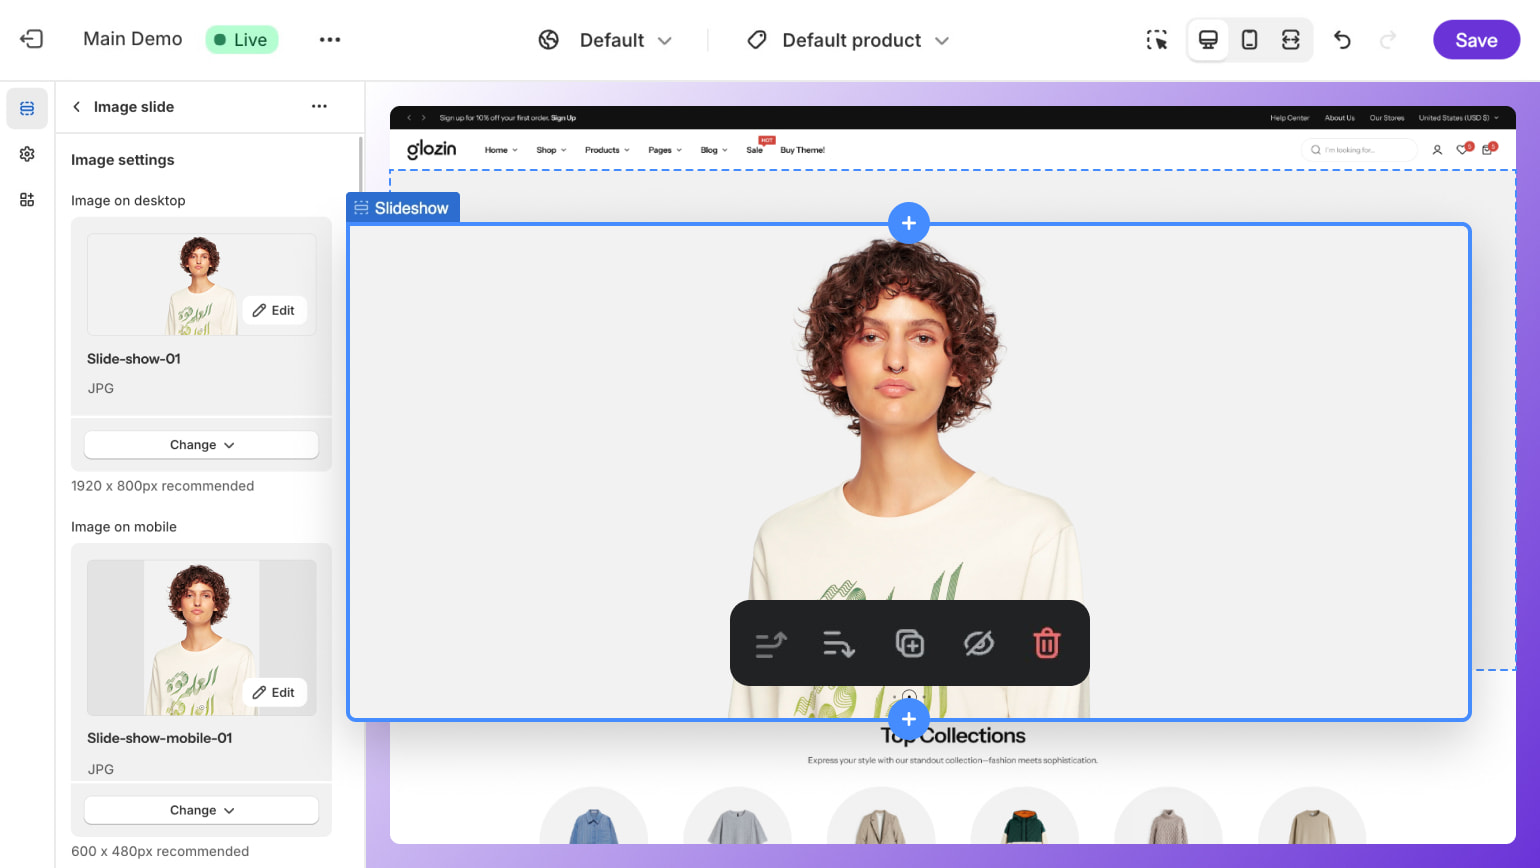The height and width of the screenshot is (868, 1540).
Task: Open theme settings gear icon
Action: click(x=27, y=154)
